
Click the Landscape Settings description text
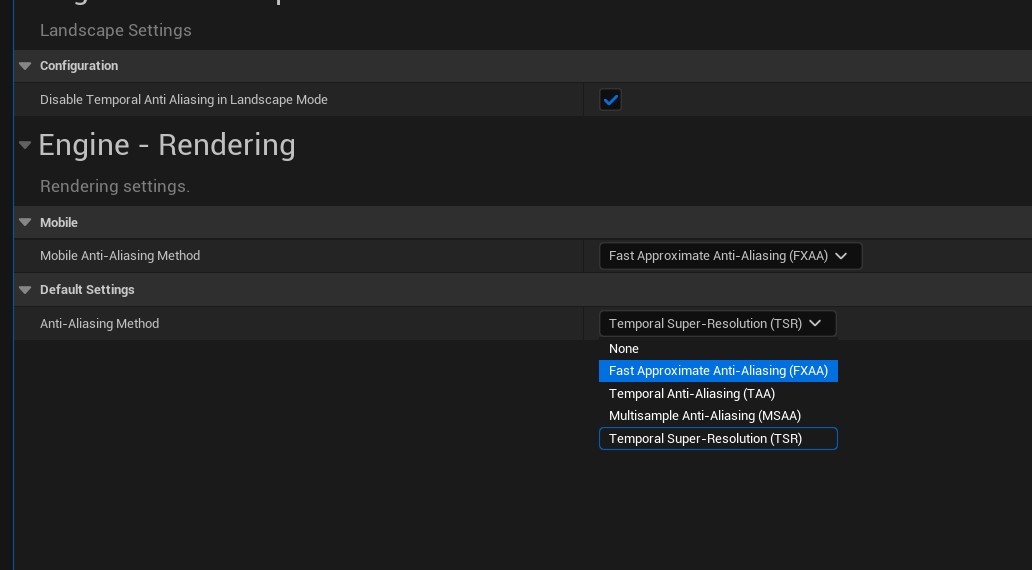pos(116,30)
